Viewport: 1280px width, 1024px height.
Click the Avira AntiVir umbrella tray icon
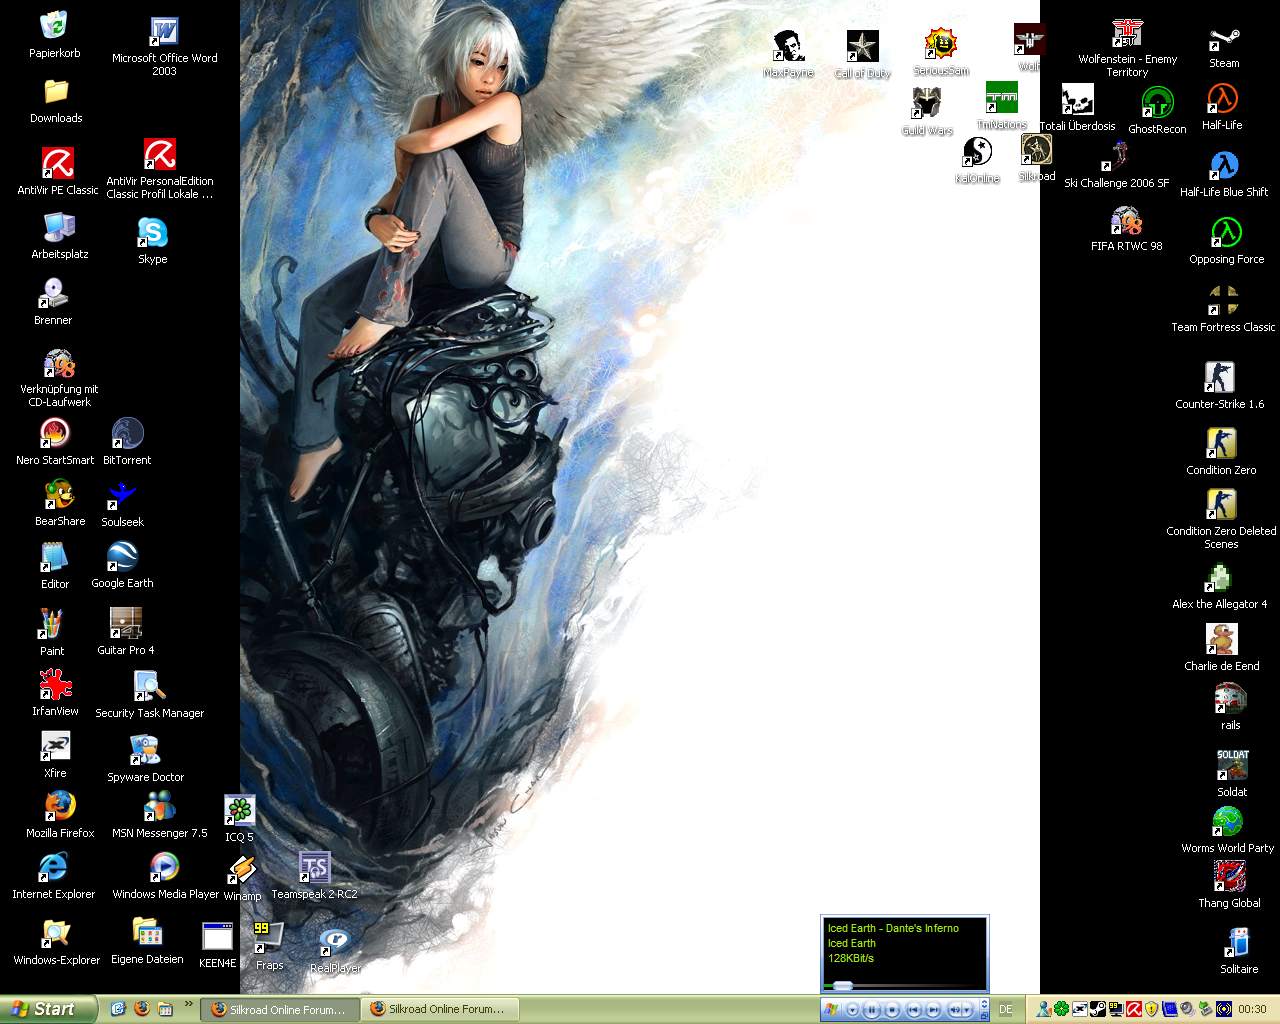click(x=1134, y=1009)
